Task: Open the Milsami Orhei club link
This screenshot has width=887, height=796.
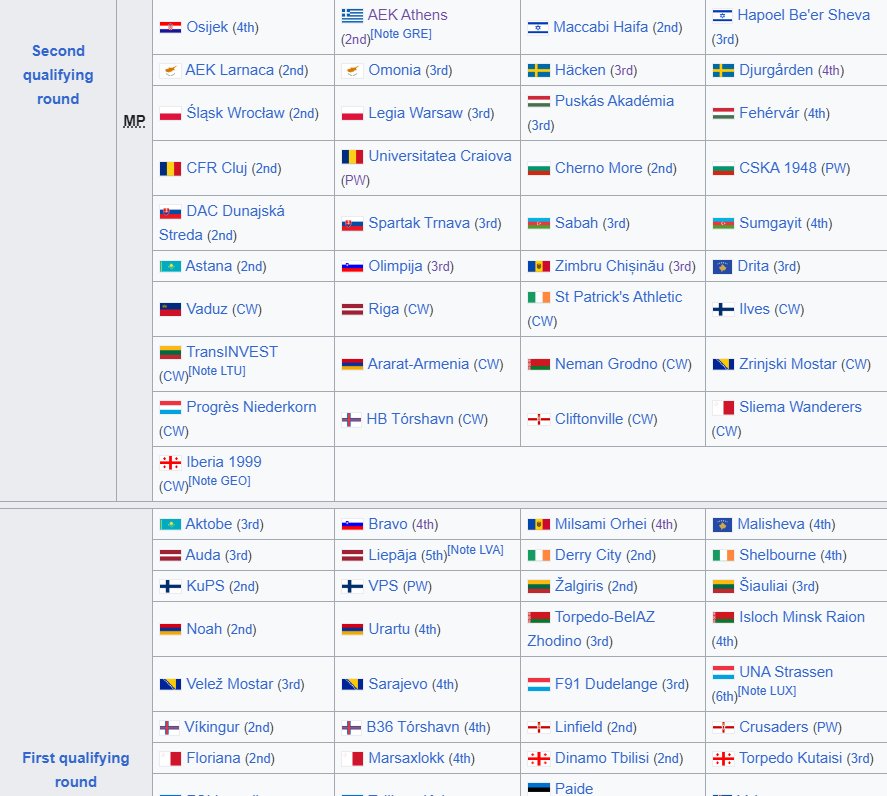Action: 601,524
